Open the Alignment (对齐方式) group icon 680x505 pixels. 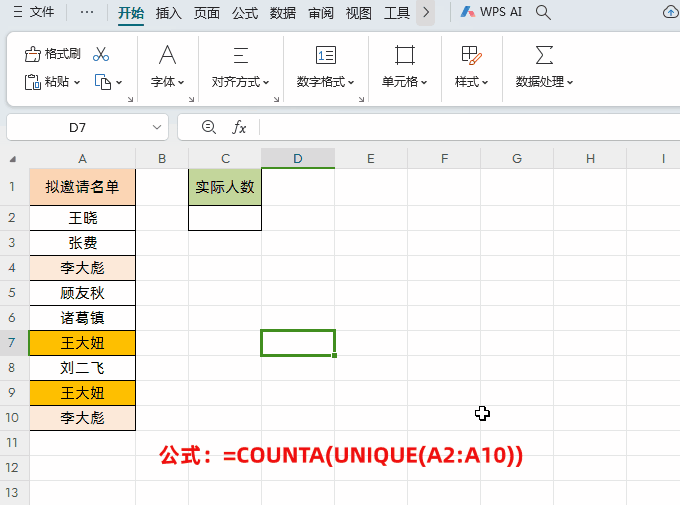click(x=241, y=55)
